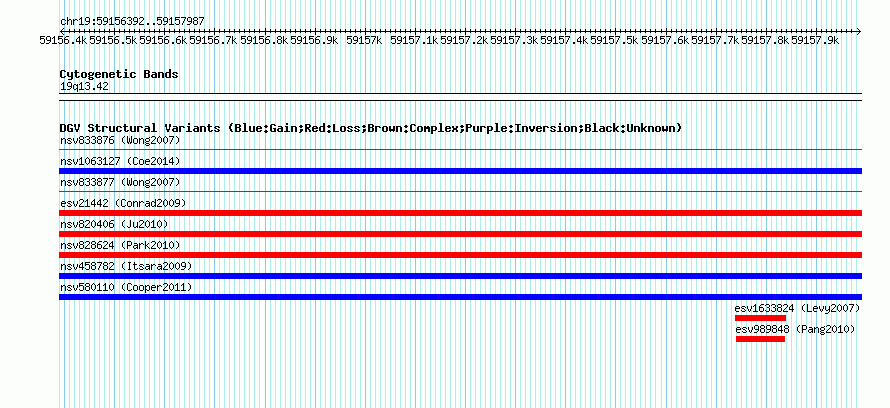Click the DGV Structural Variants track title
The height and width of the screenshot is (408, 890).
tap(371, 128)
